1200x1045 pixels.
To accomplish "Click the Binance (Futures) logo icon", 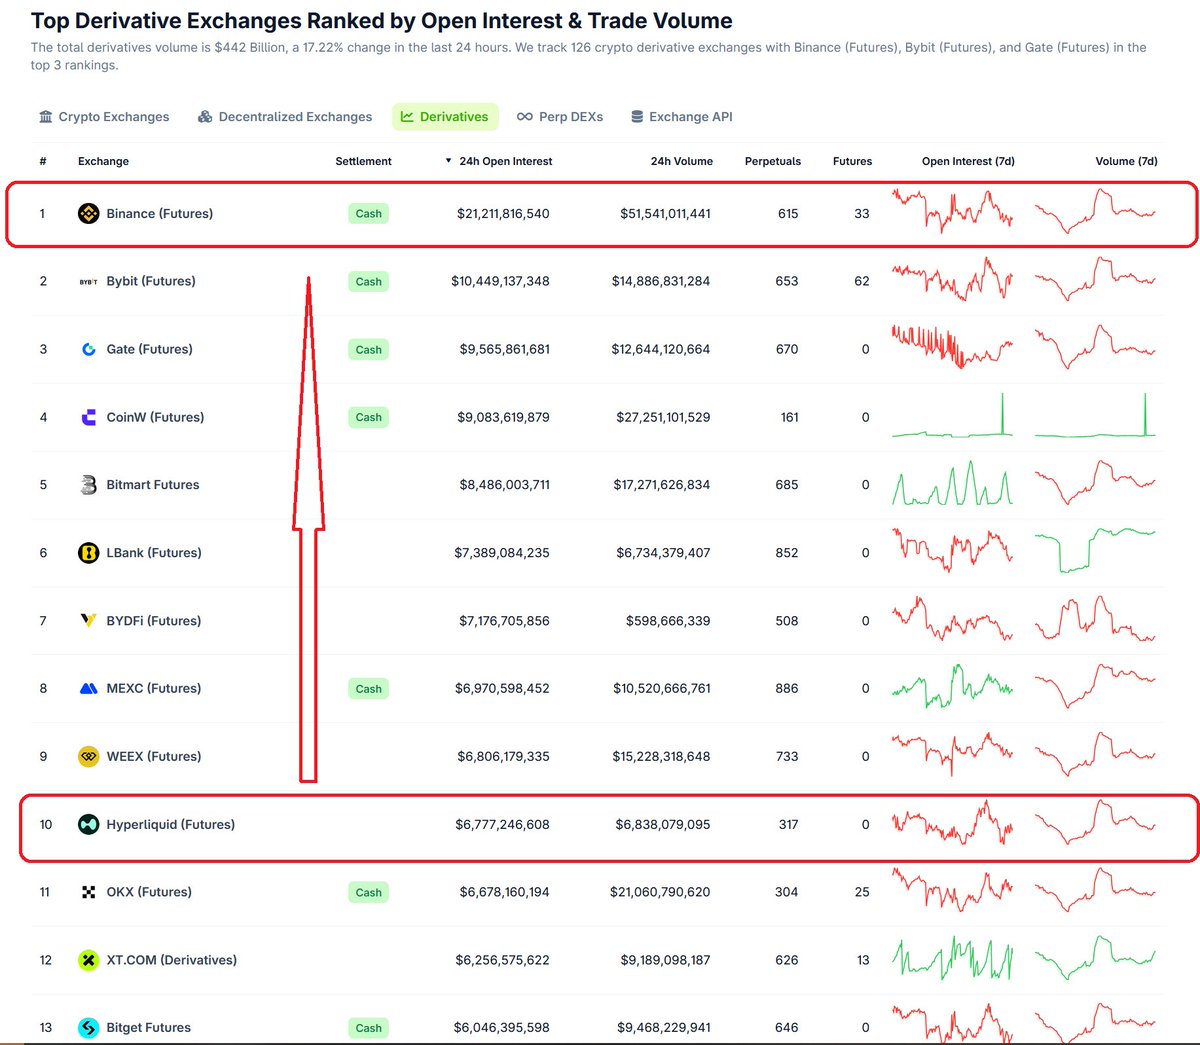I will (88, 213).
